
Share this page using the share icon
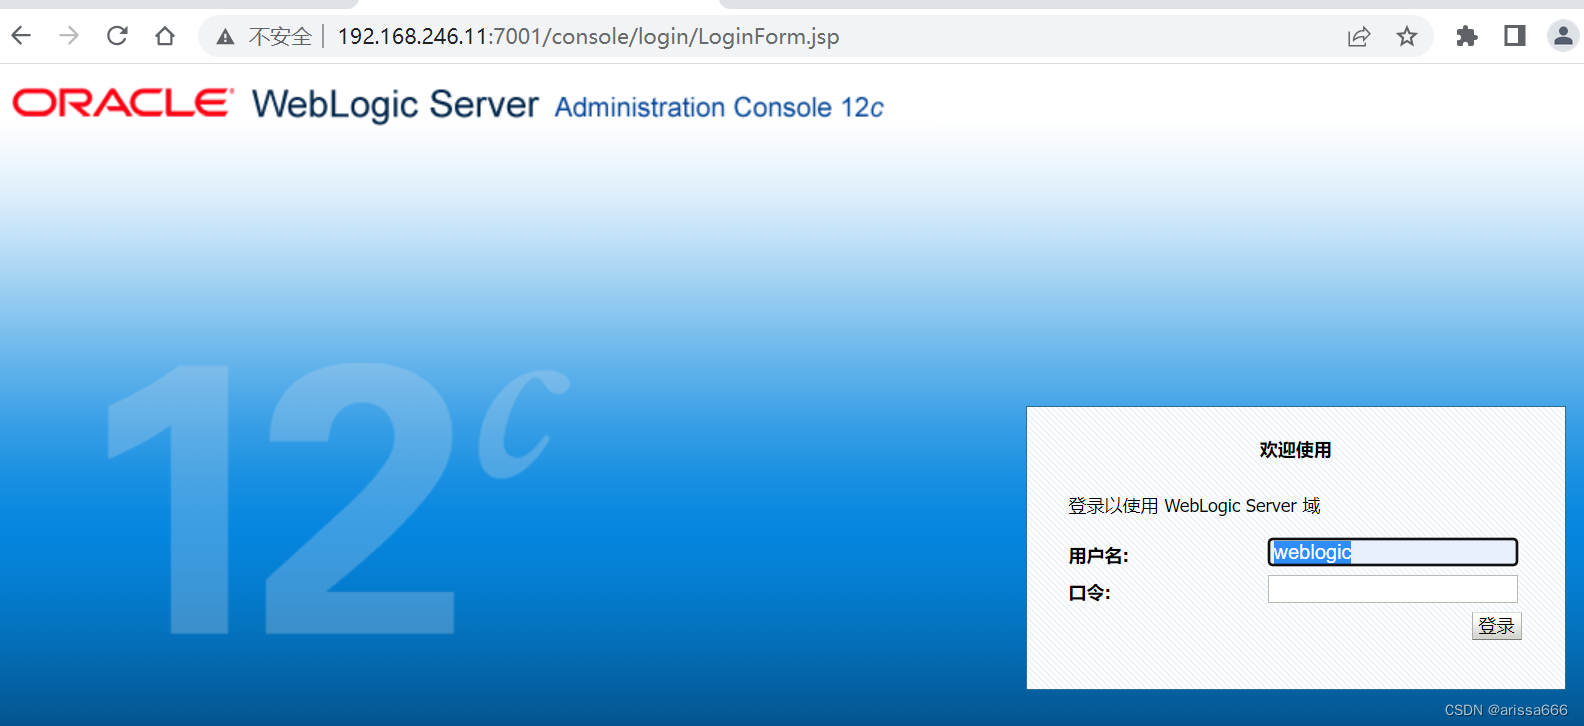coord(1359,37)
